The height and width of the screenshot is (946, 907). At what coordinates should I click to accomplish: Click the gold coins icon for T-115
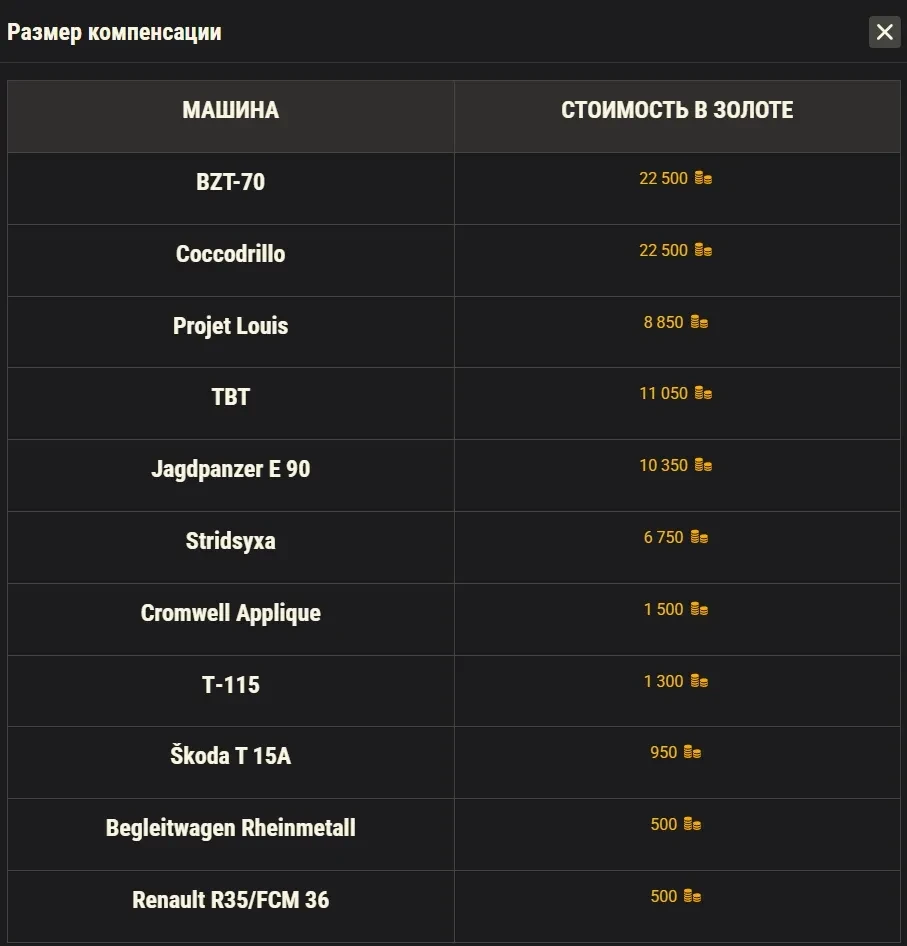(x=699, y=681)
